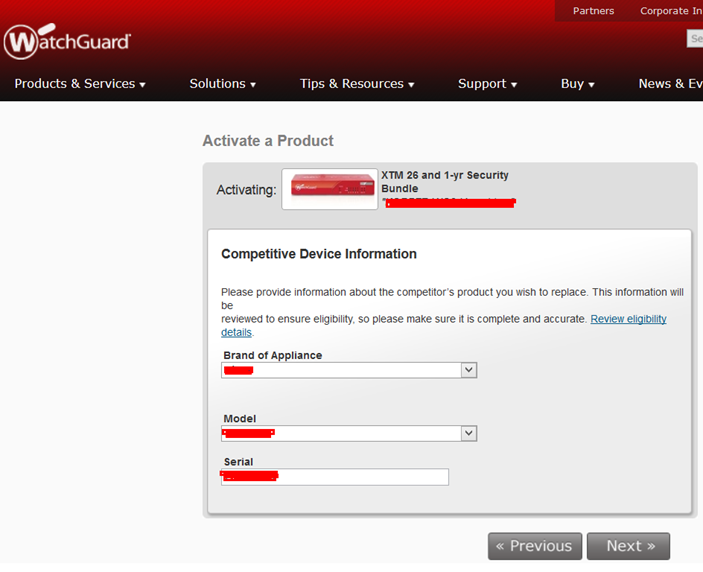703x572 pixels.
Task: Click the Activating: label
Action: point(246,190)
